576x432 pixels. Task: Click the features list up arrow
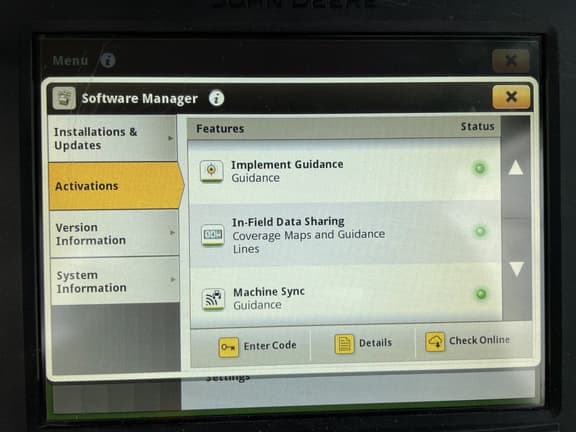pos(515,168)
